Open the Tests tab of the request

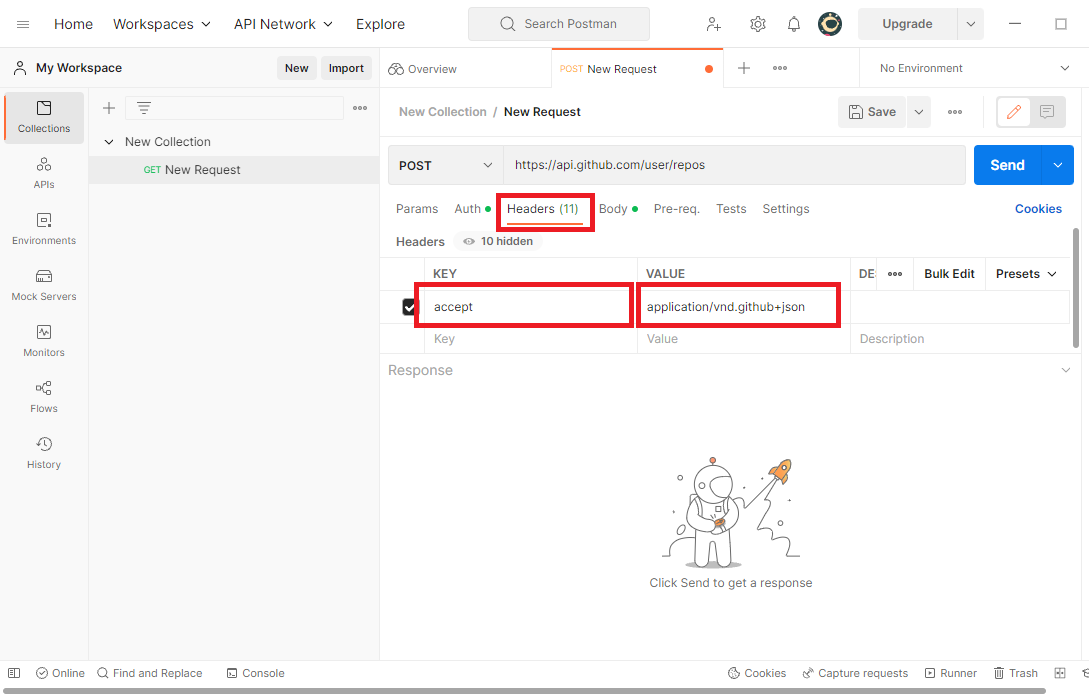[730, 208]
